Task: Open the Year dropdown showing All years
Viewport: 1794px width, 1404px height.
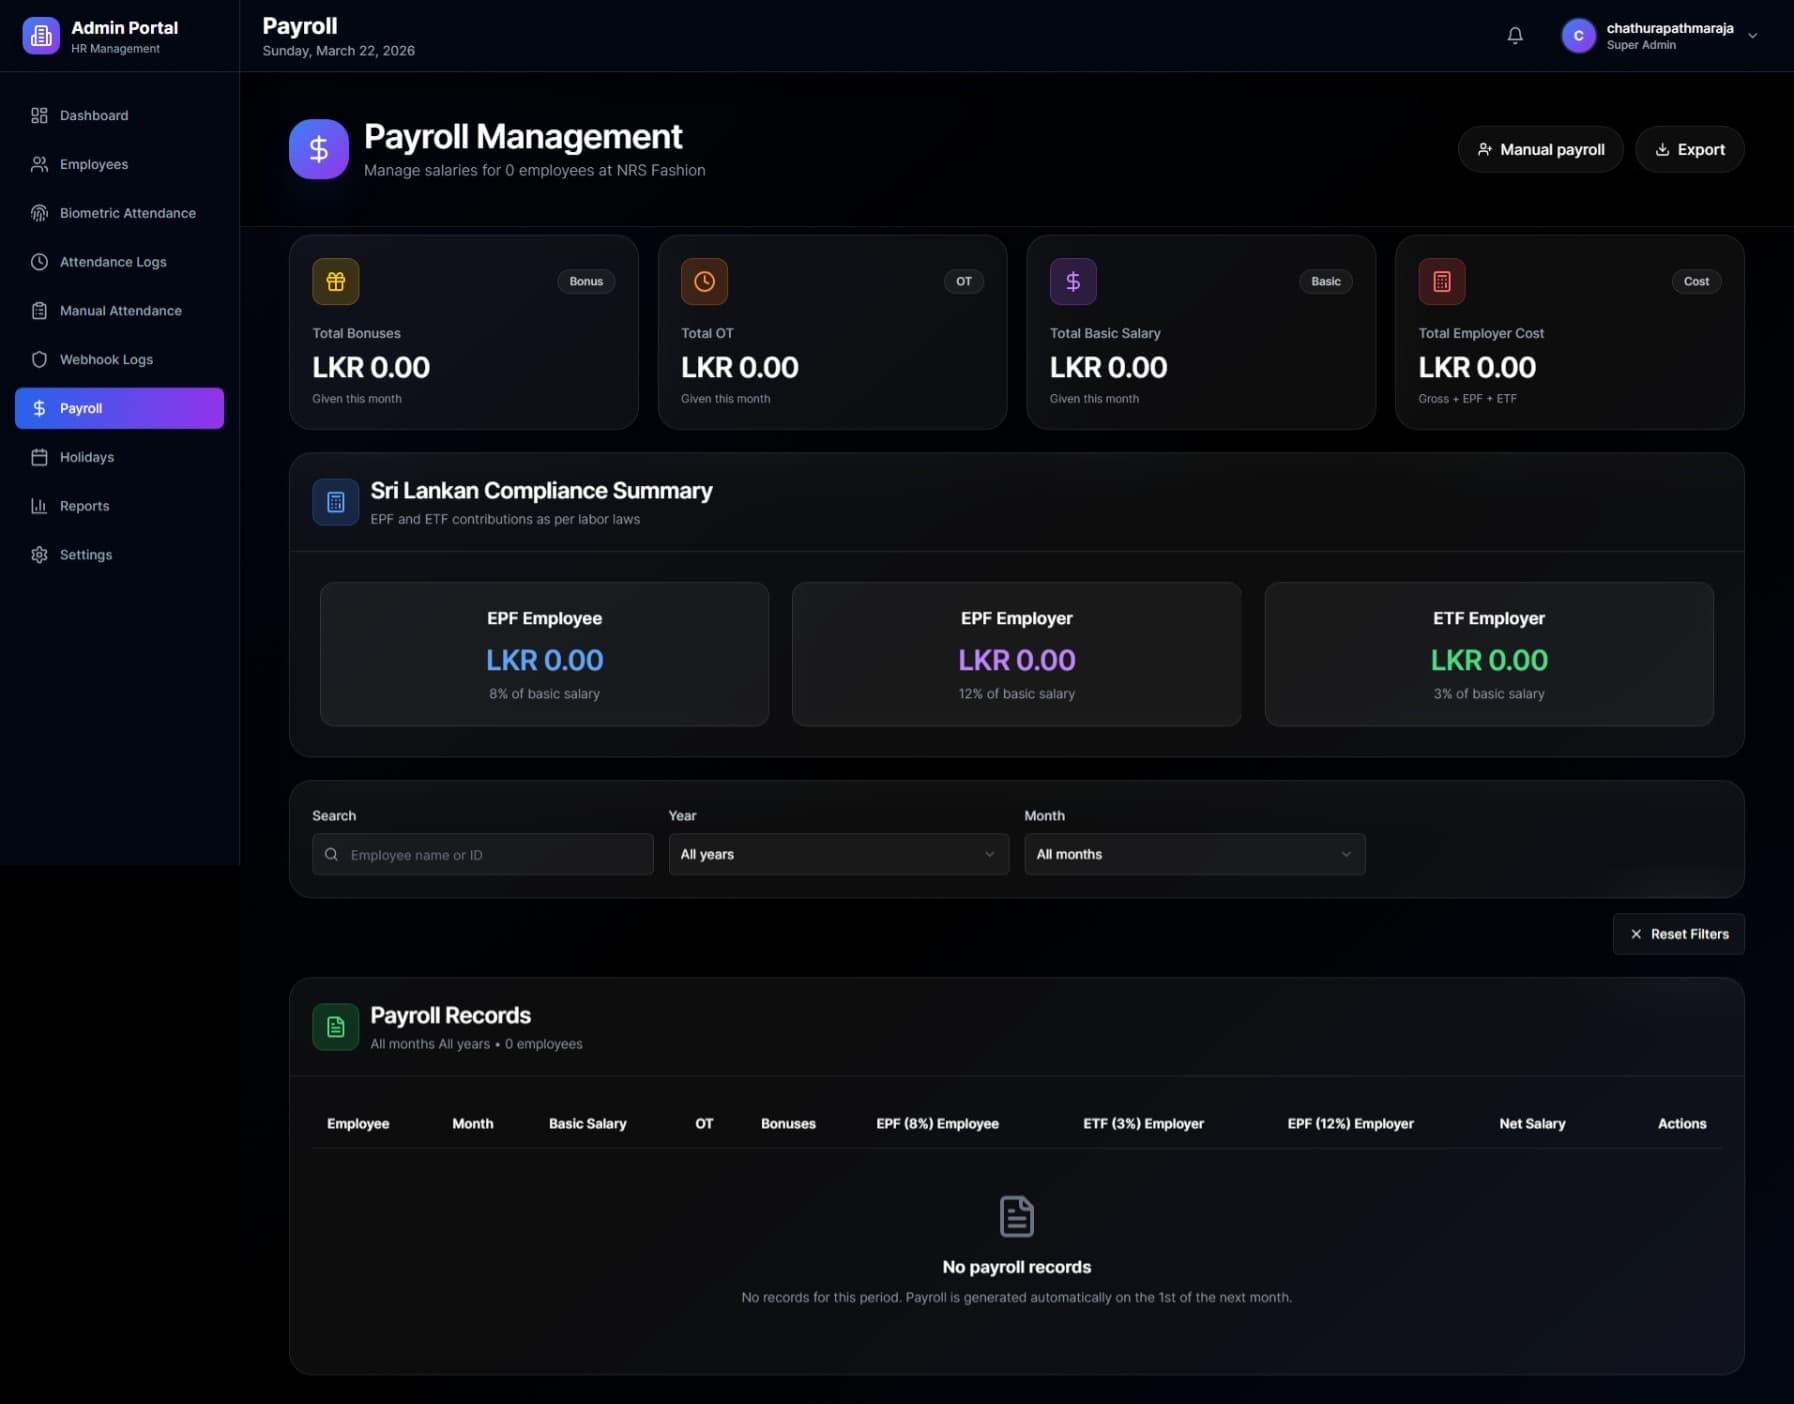Action: 837,854
